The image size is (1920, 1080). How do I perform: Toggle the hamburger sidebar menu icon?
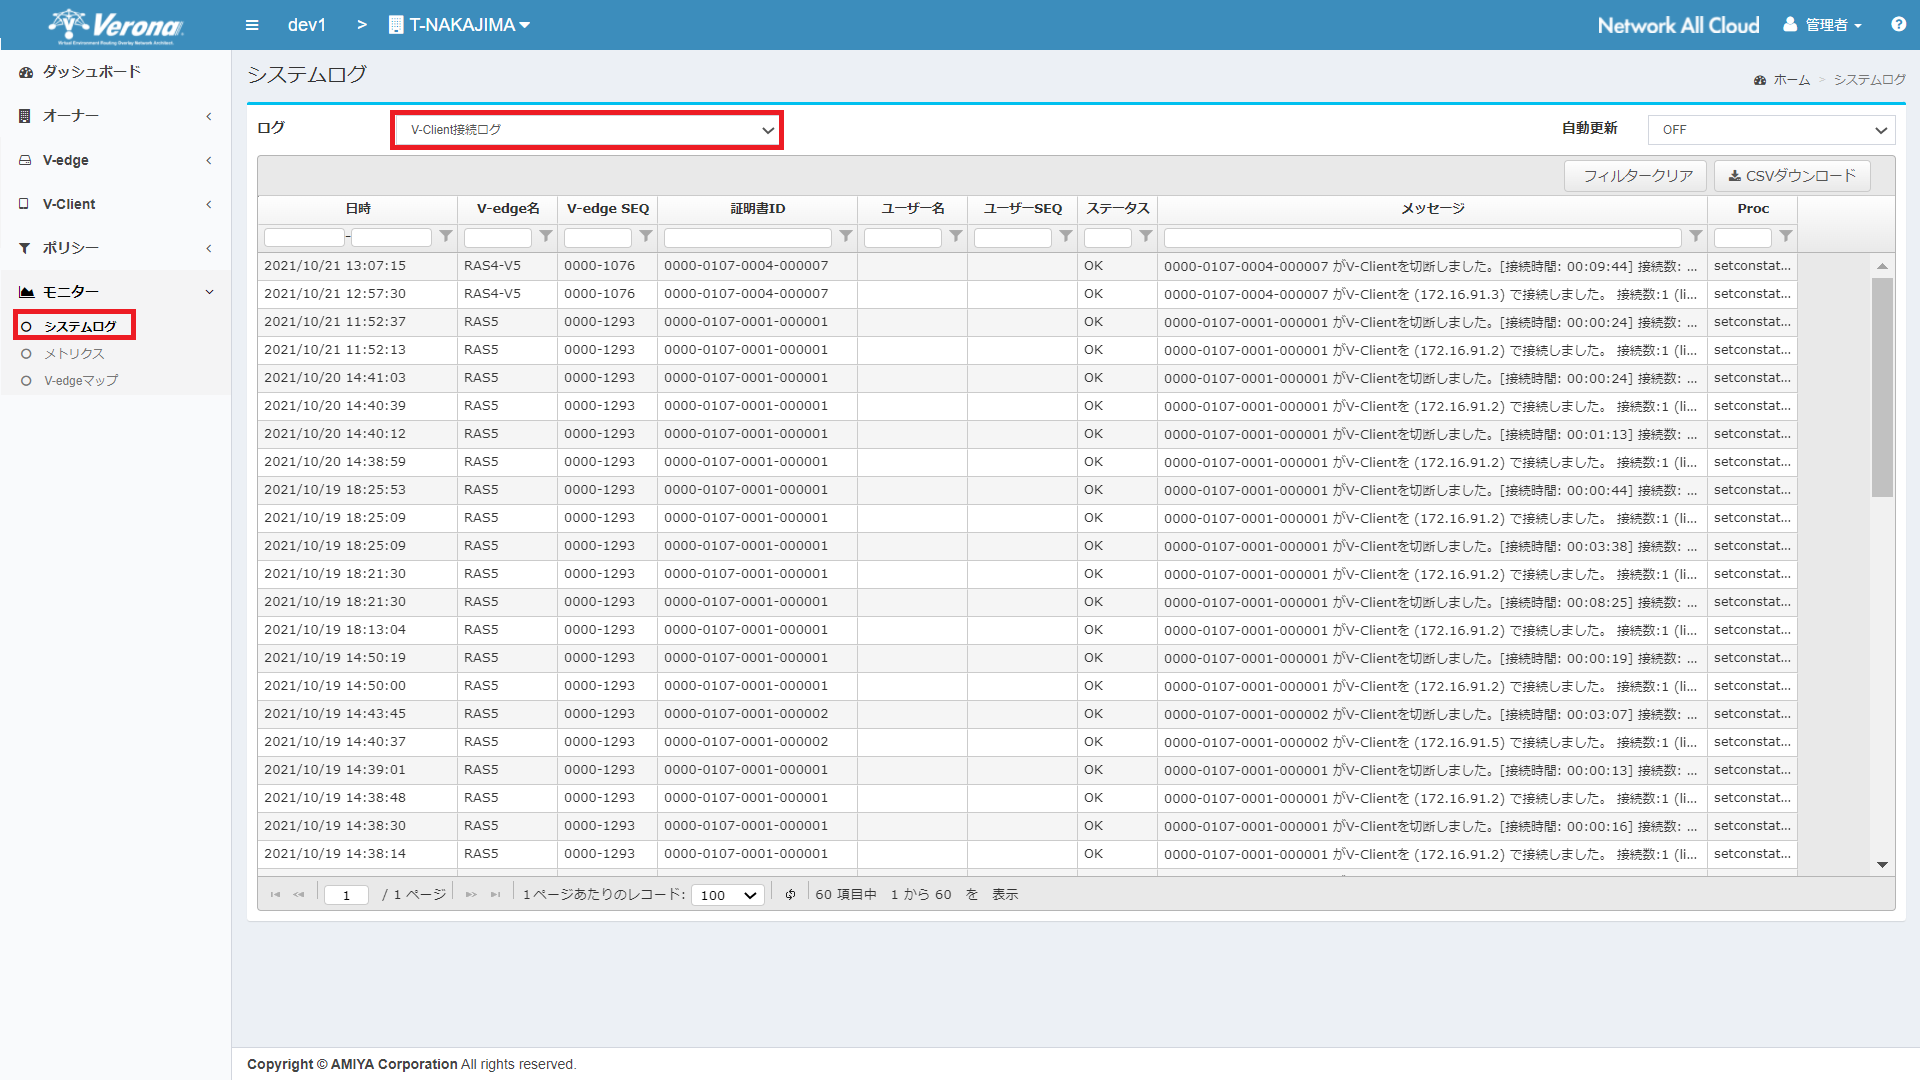pyautogui.click(x=252, y=25)
